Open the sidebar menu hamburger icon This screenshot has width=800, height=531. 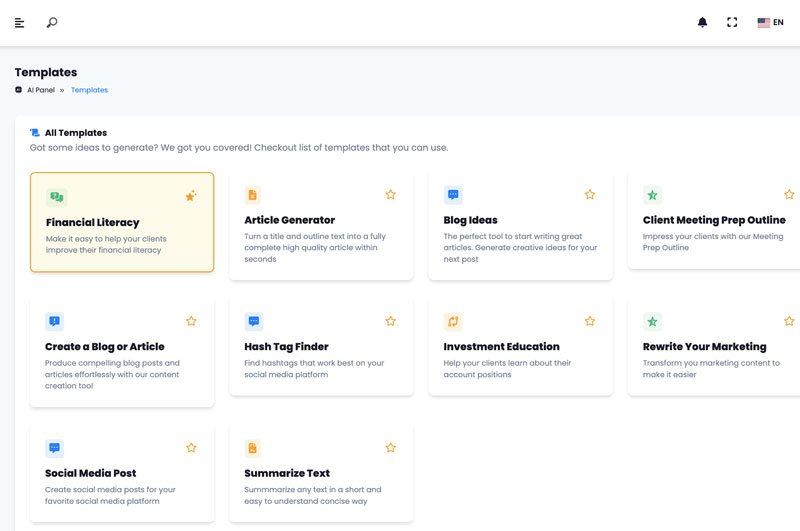(x=19, y=23)
